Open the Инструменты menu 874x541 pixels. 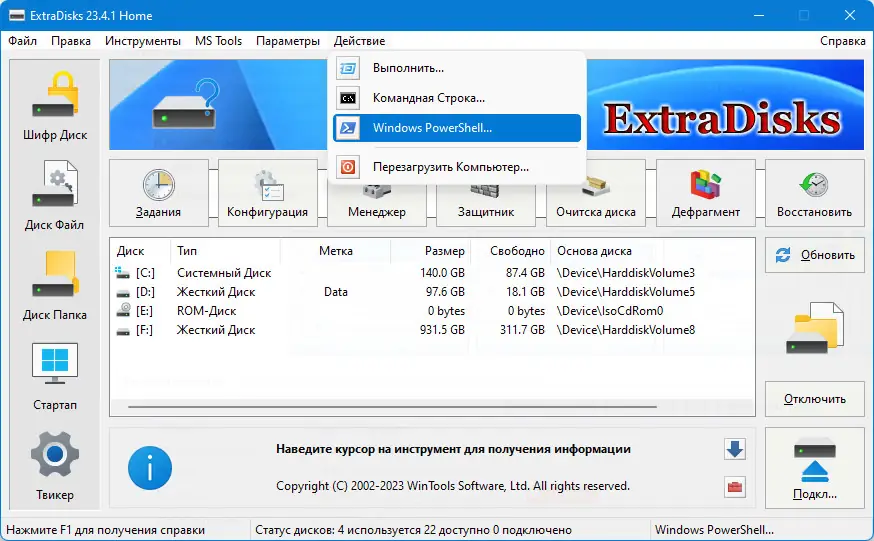tap(143, 41)
